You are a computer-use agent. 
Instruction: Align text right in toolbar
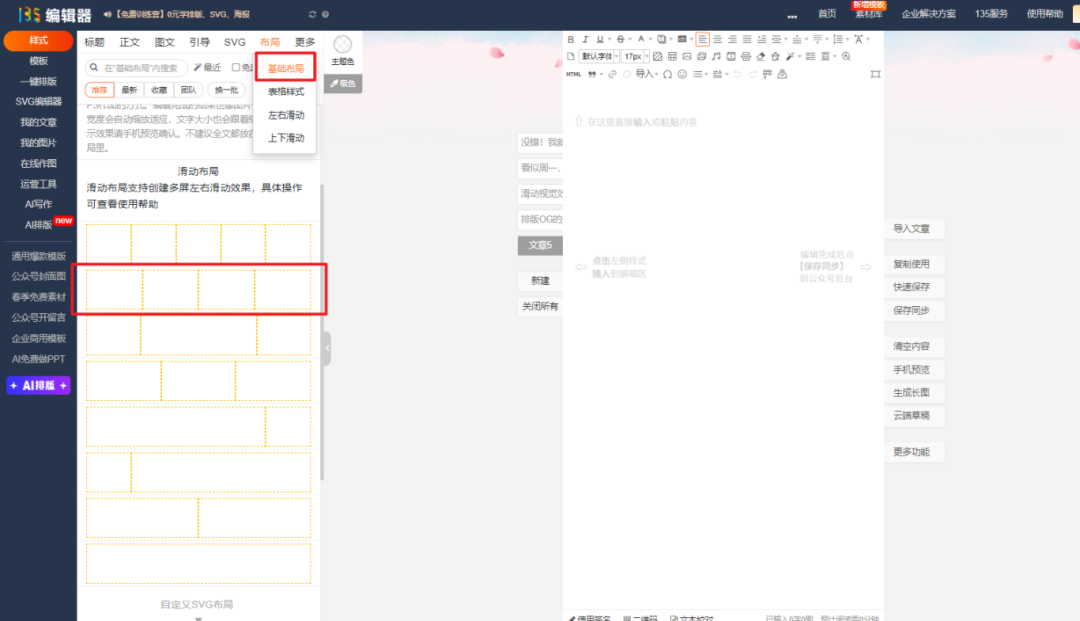732,39
